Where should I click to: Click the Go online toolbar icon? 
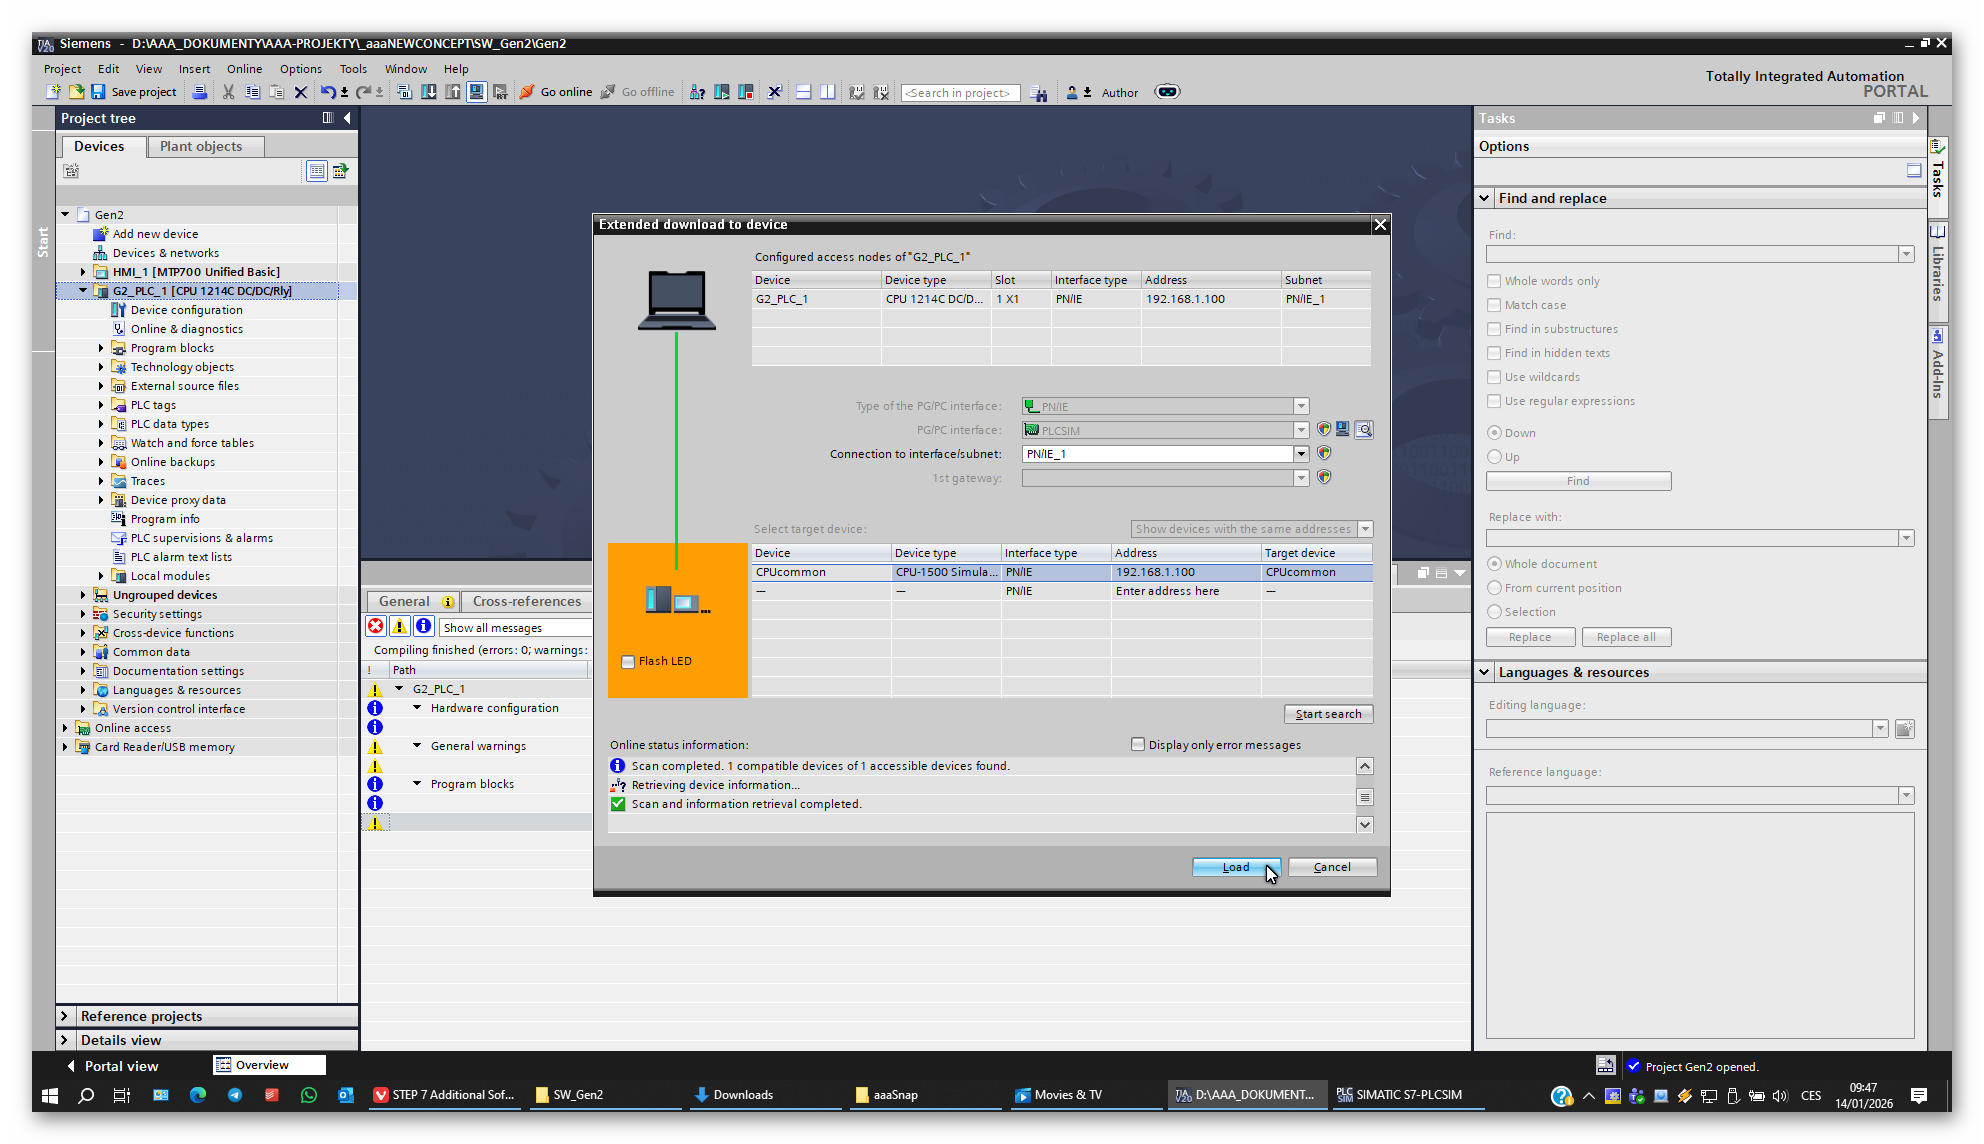(x=528, y=92)
